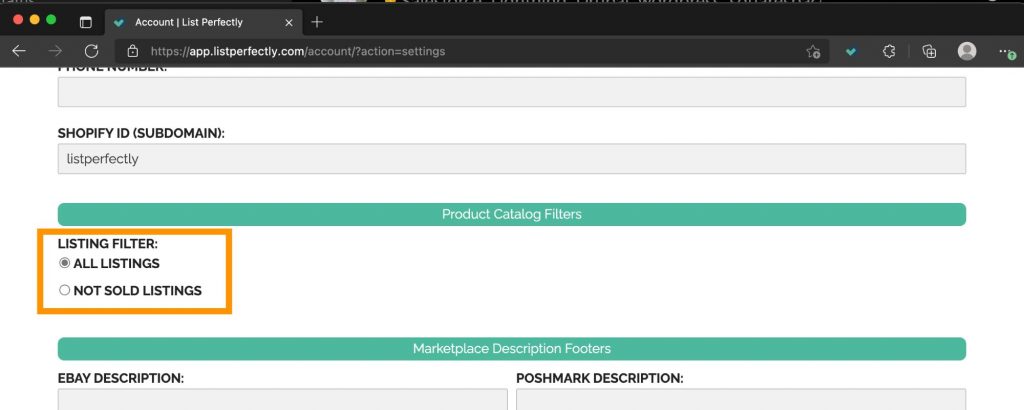The image size is (1024, 410).
Task: Click the SHOPIFY ID (SUBDOMAIN) label
Action: pyautogui.click(x=141, y=133)
